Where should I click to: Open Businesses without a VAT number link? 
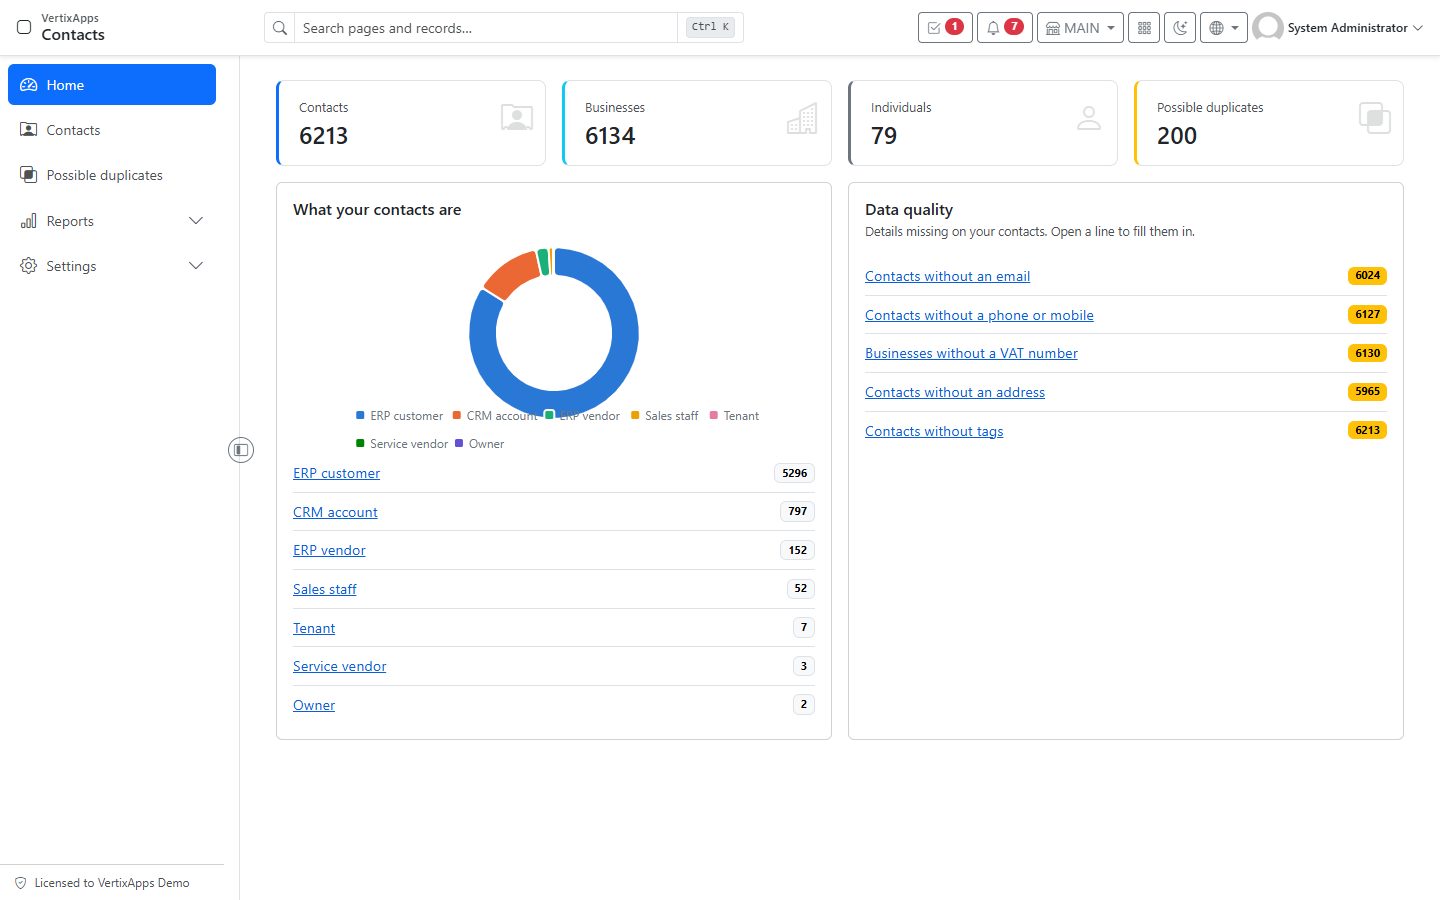pos(971,353)
